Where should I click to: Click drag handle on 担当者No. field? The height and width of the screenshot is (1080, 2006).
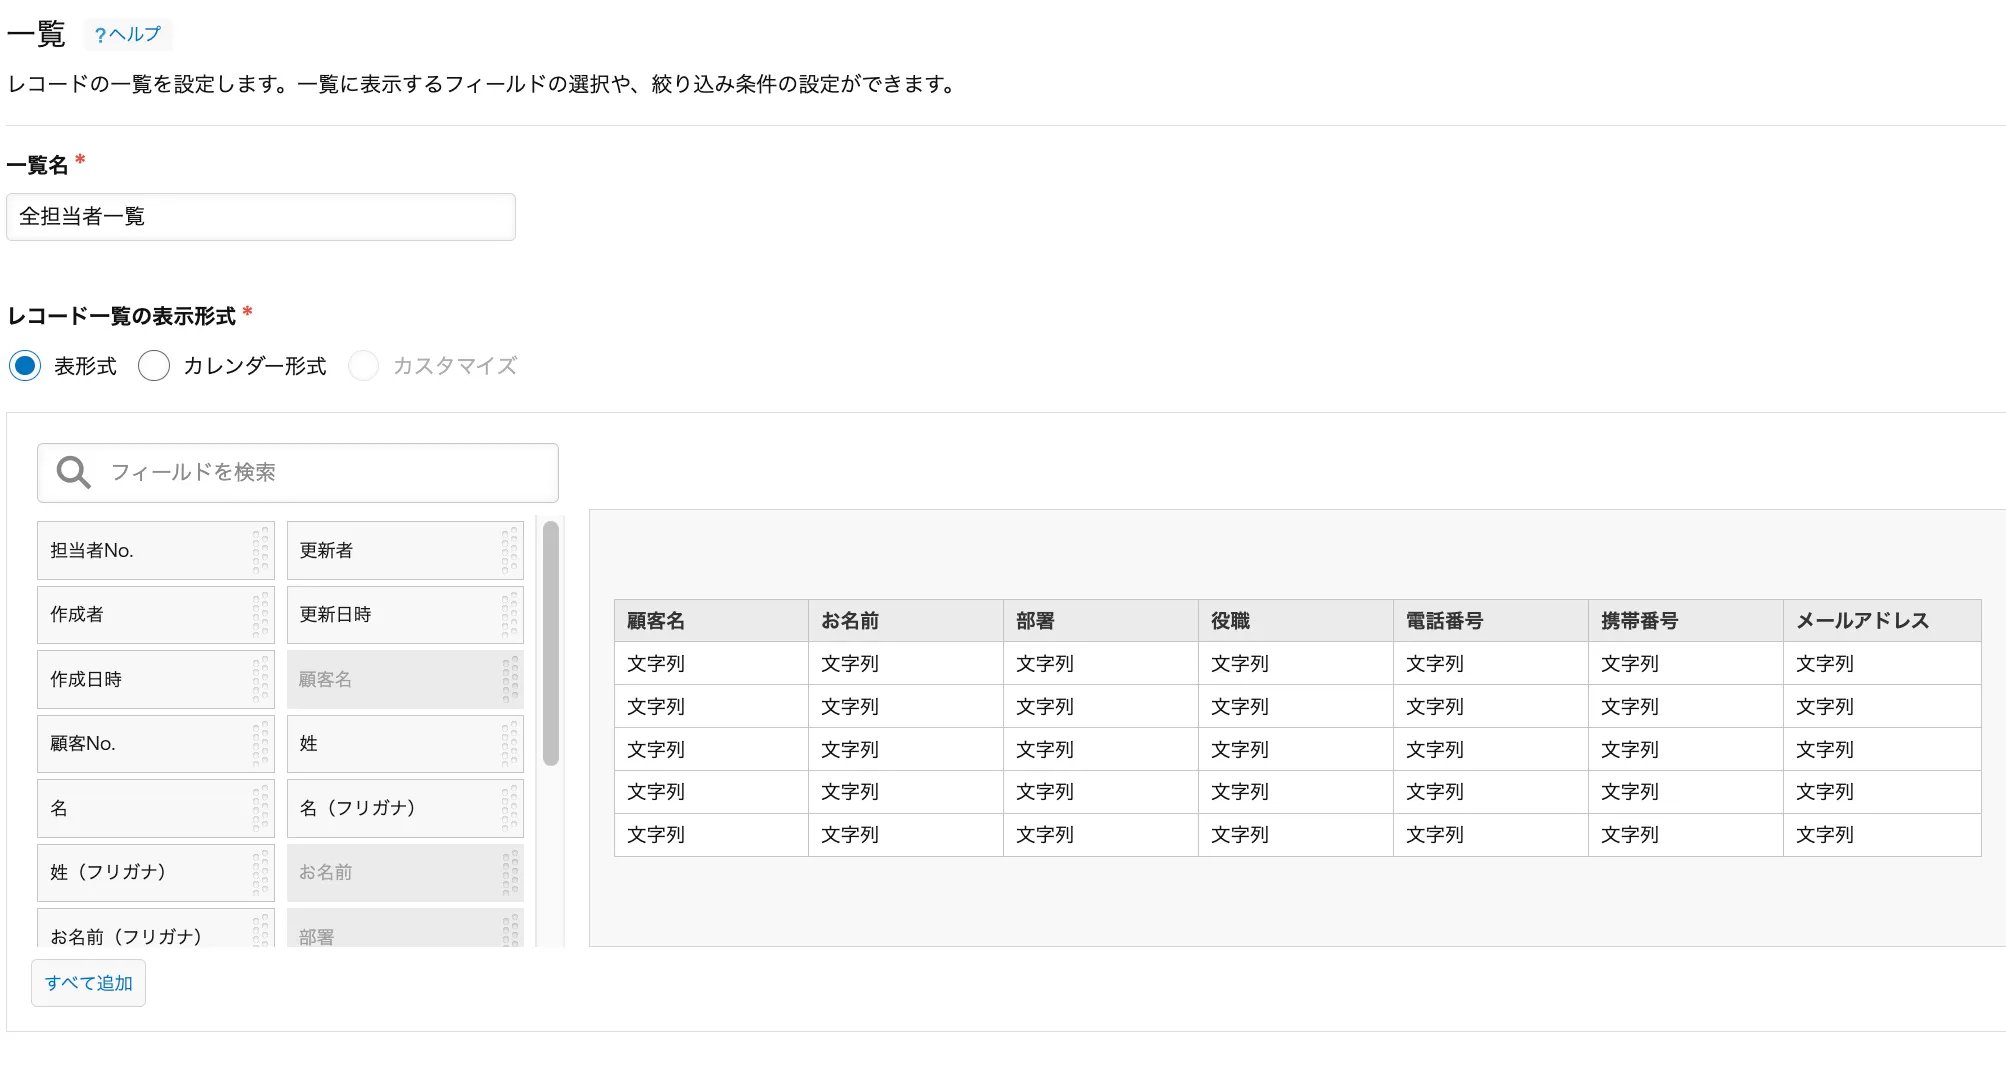click(261, 551)
